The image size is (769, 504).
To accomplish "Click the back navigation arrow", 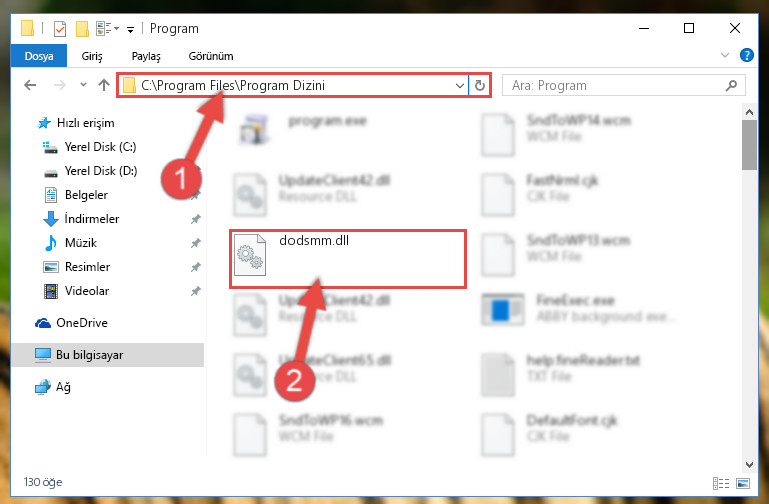I will coord(30,85).
